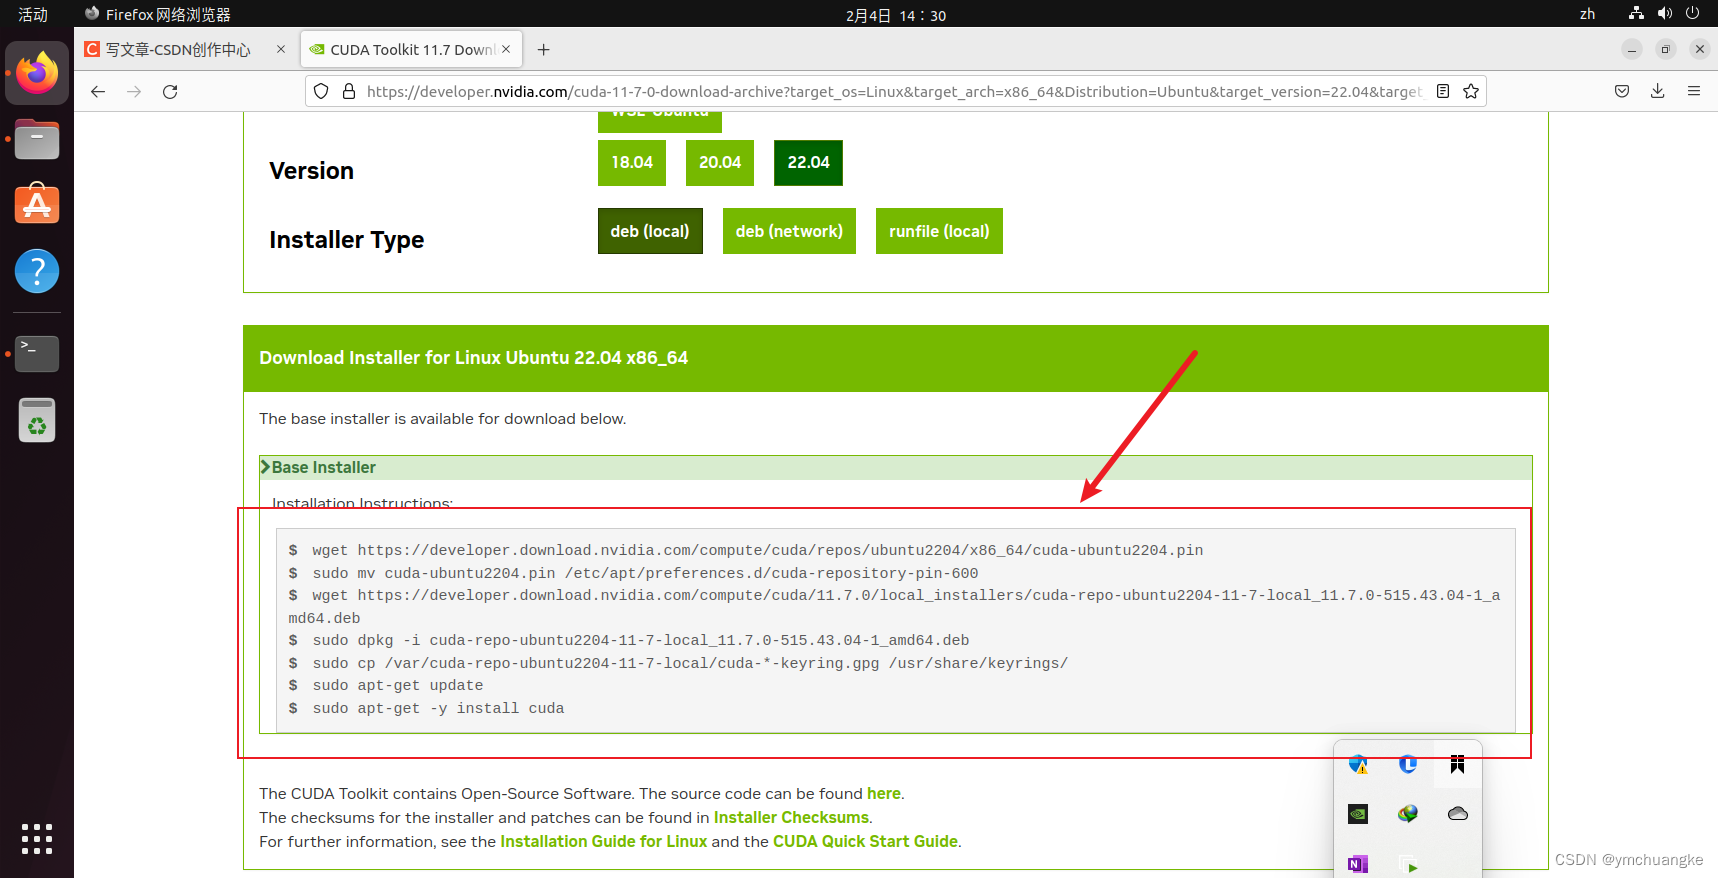Open a new browser tab
Viewport: 1718px width, 878px height.
click(x=544, y=49)
